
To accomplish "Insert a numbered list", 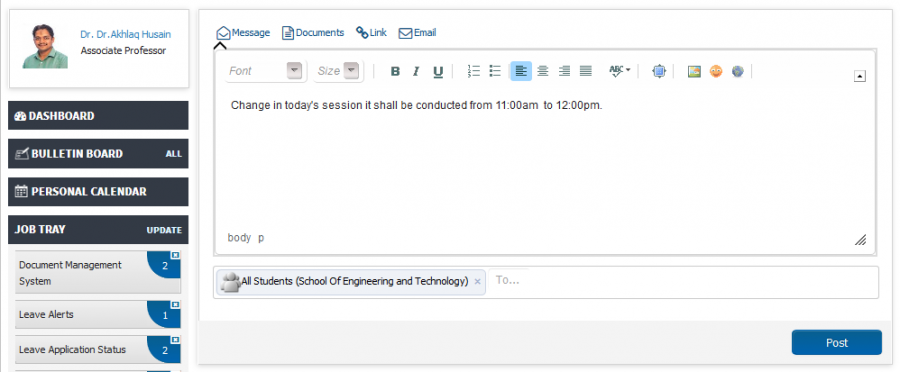I will (474, 71).
